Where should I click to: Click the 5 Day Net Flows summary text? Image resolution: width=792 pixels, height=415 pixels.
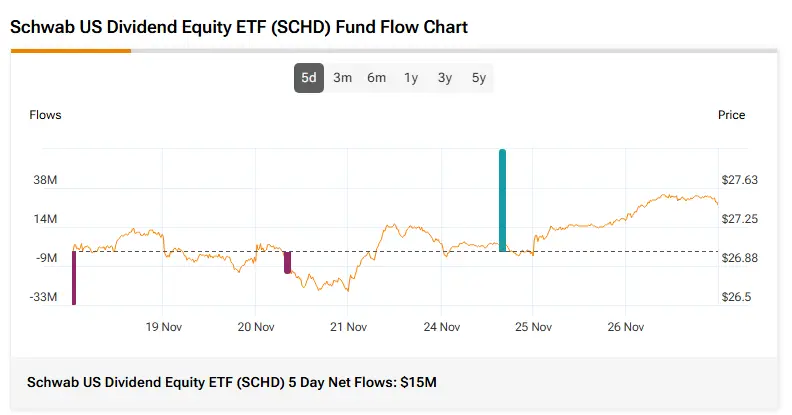[x=232, y=383]
